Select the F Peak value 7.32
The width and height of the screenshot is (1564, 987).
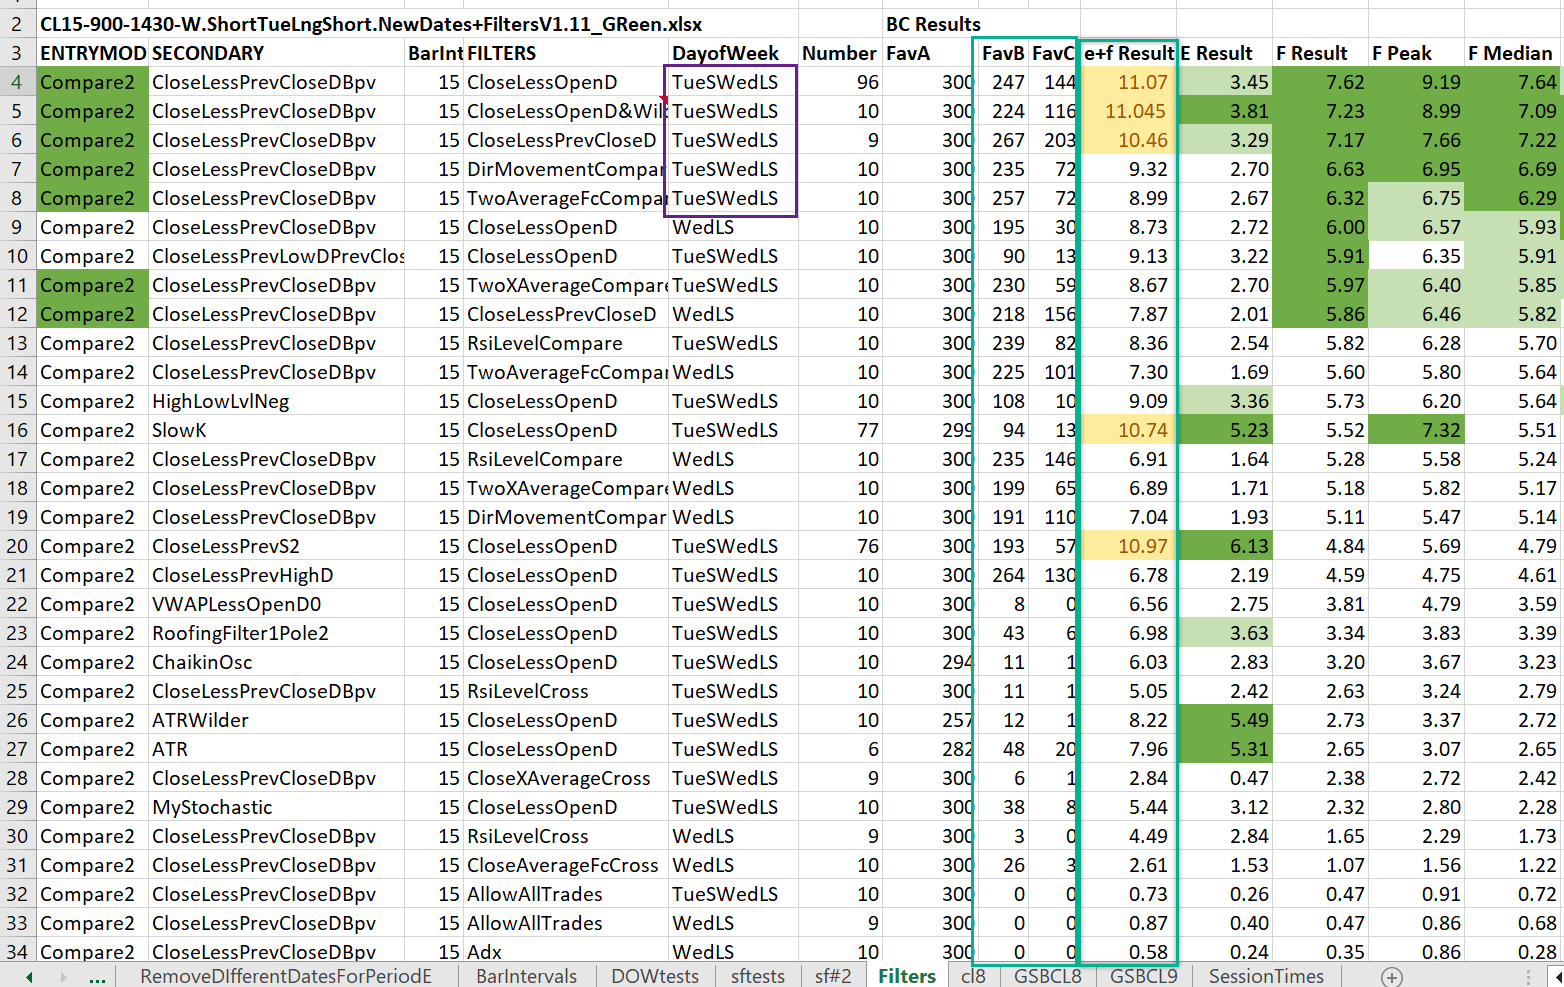click(x=1415, y=430)
